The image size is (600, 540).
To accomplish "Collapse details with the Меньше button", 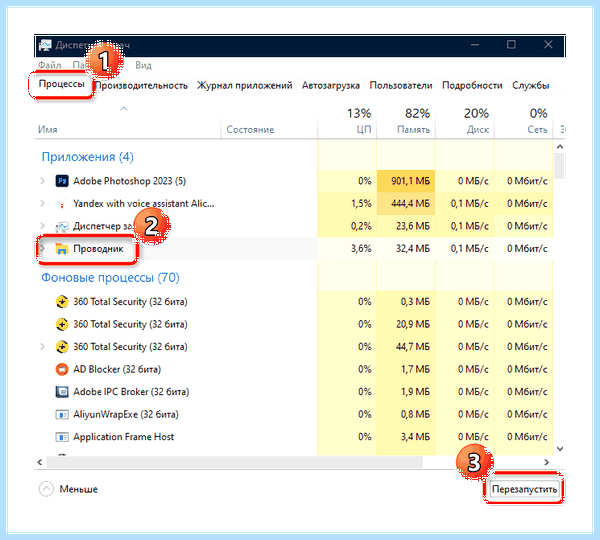I will [x=68, y=489].
